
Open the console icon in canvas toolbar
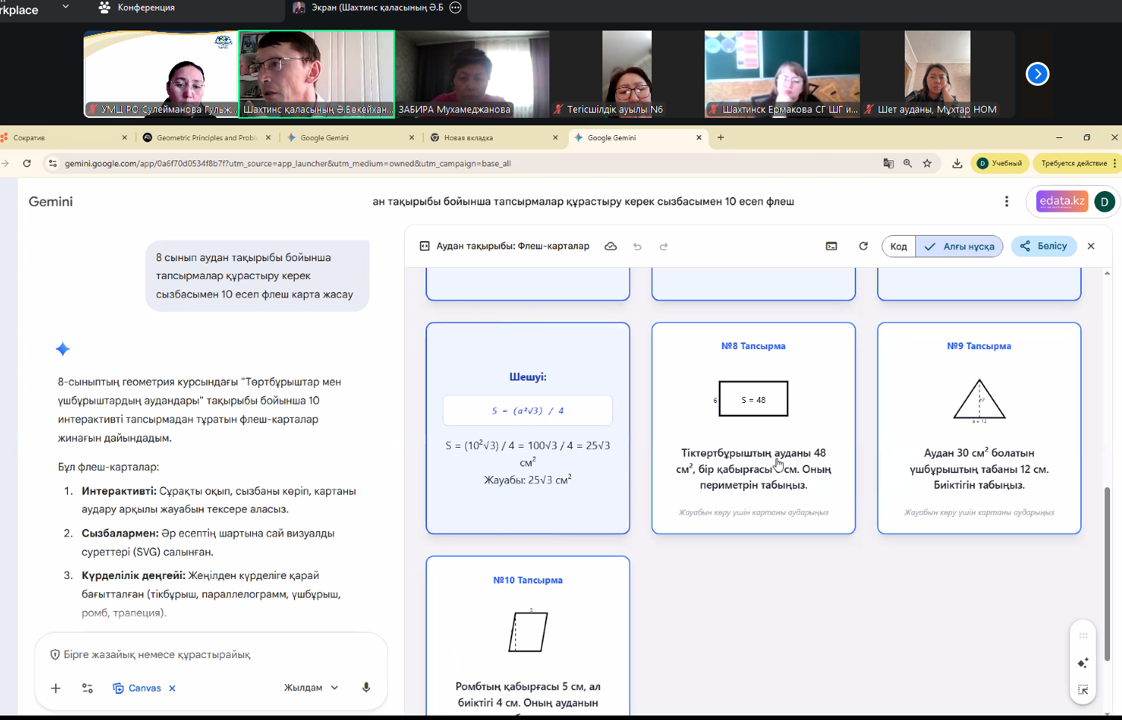point(831,246)
